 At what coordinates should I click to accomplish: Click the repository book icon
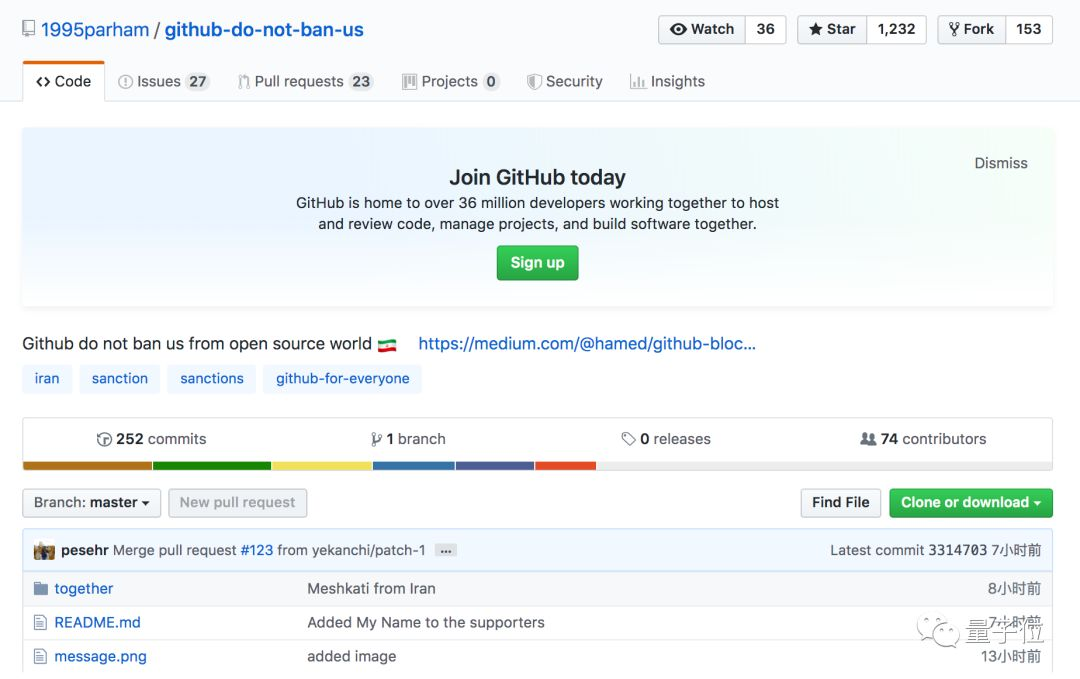[29, 29]
